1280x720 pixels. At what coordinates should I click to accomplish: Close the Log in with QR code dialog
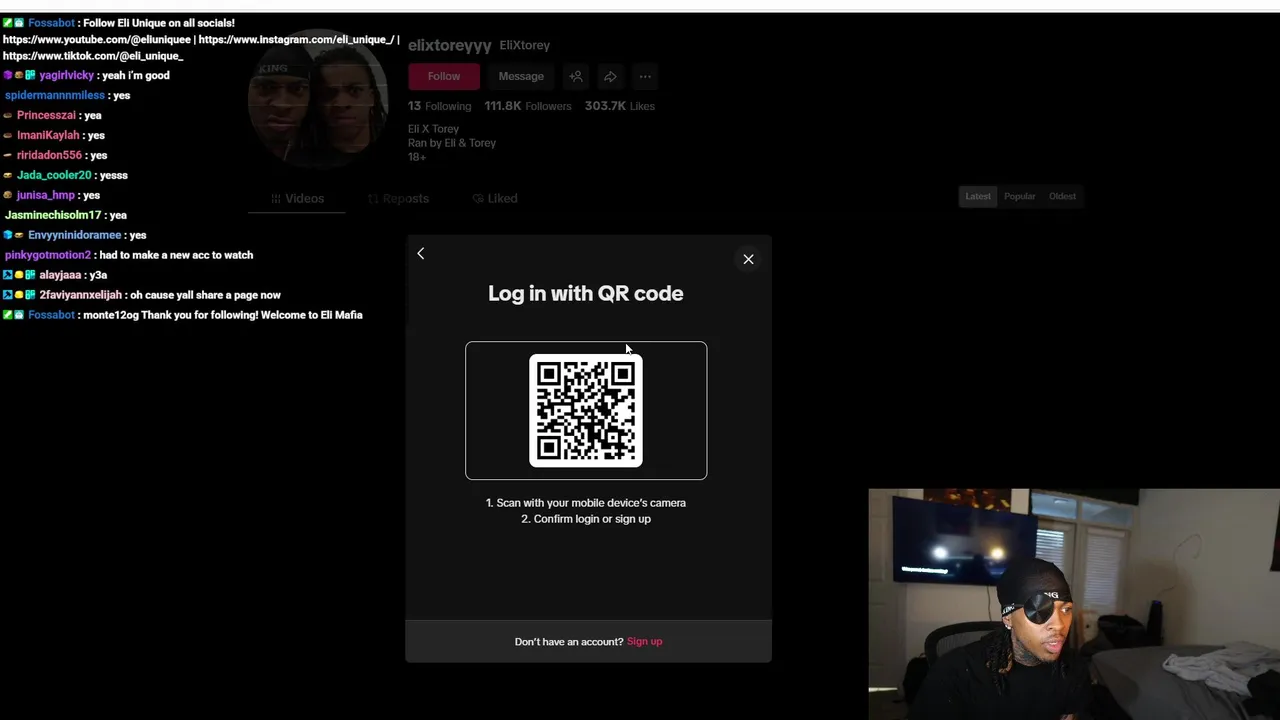pos(748,259)
